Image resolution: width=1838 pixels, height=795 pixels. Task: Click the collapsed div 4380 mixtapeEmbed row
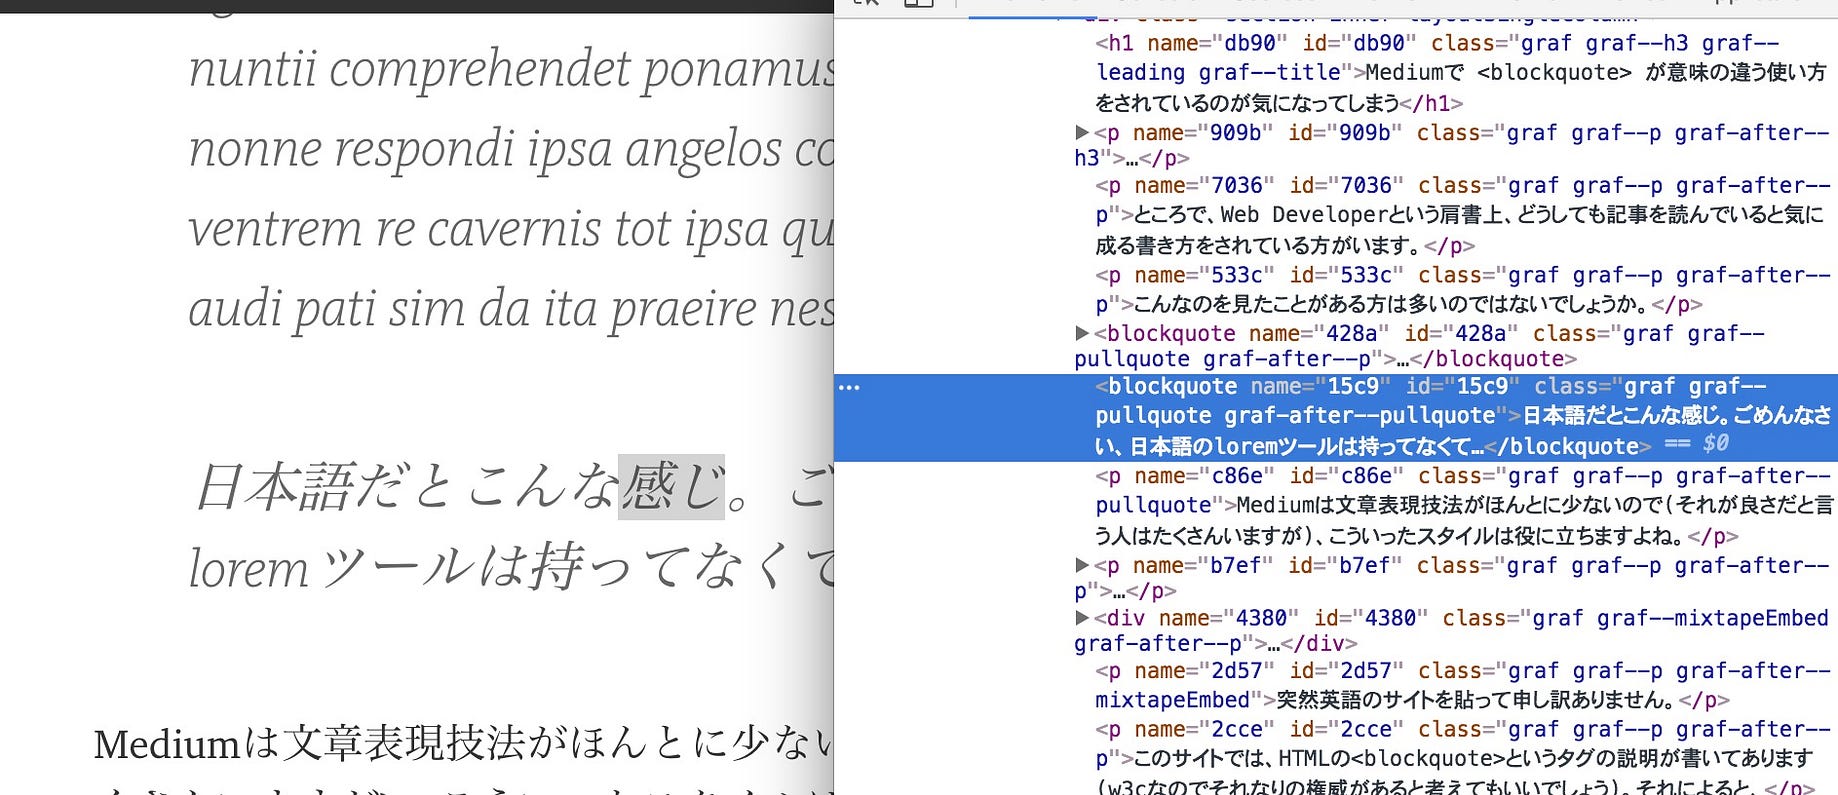click(x=1451, y=631)
